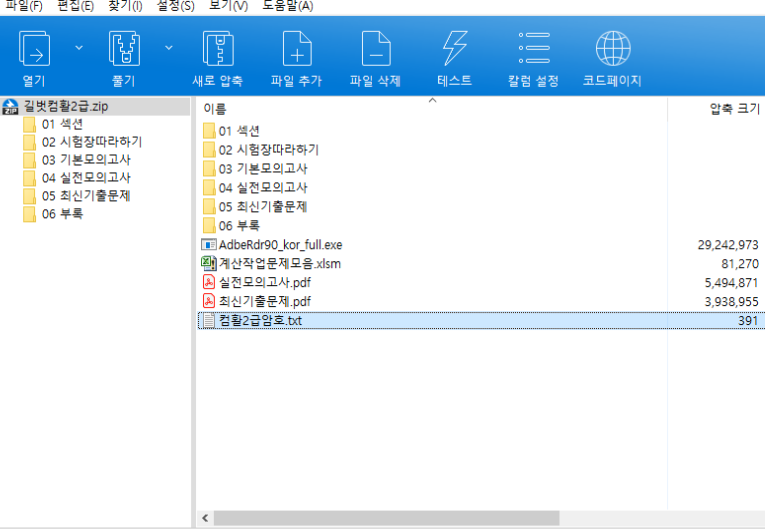The width and height of the screenshot is (765, 529).
Task: Click the 01 섹션 folder icon in file list
Action: [209, 131]
